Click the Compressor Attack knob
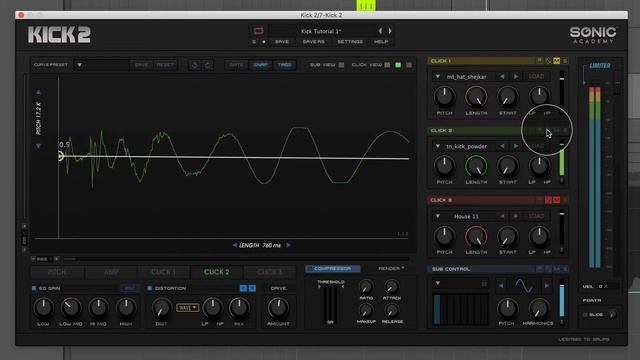The height and width of the screenshot is (360, 640). coord(392,287)
